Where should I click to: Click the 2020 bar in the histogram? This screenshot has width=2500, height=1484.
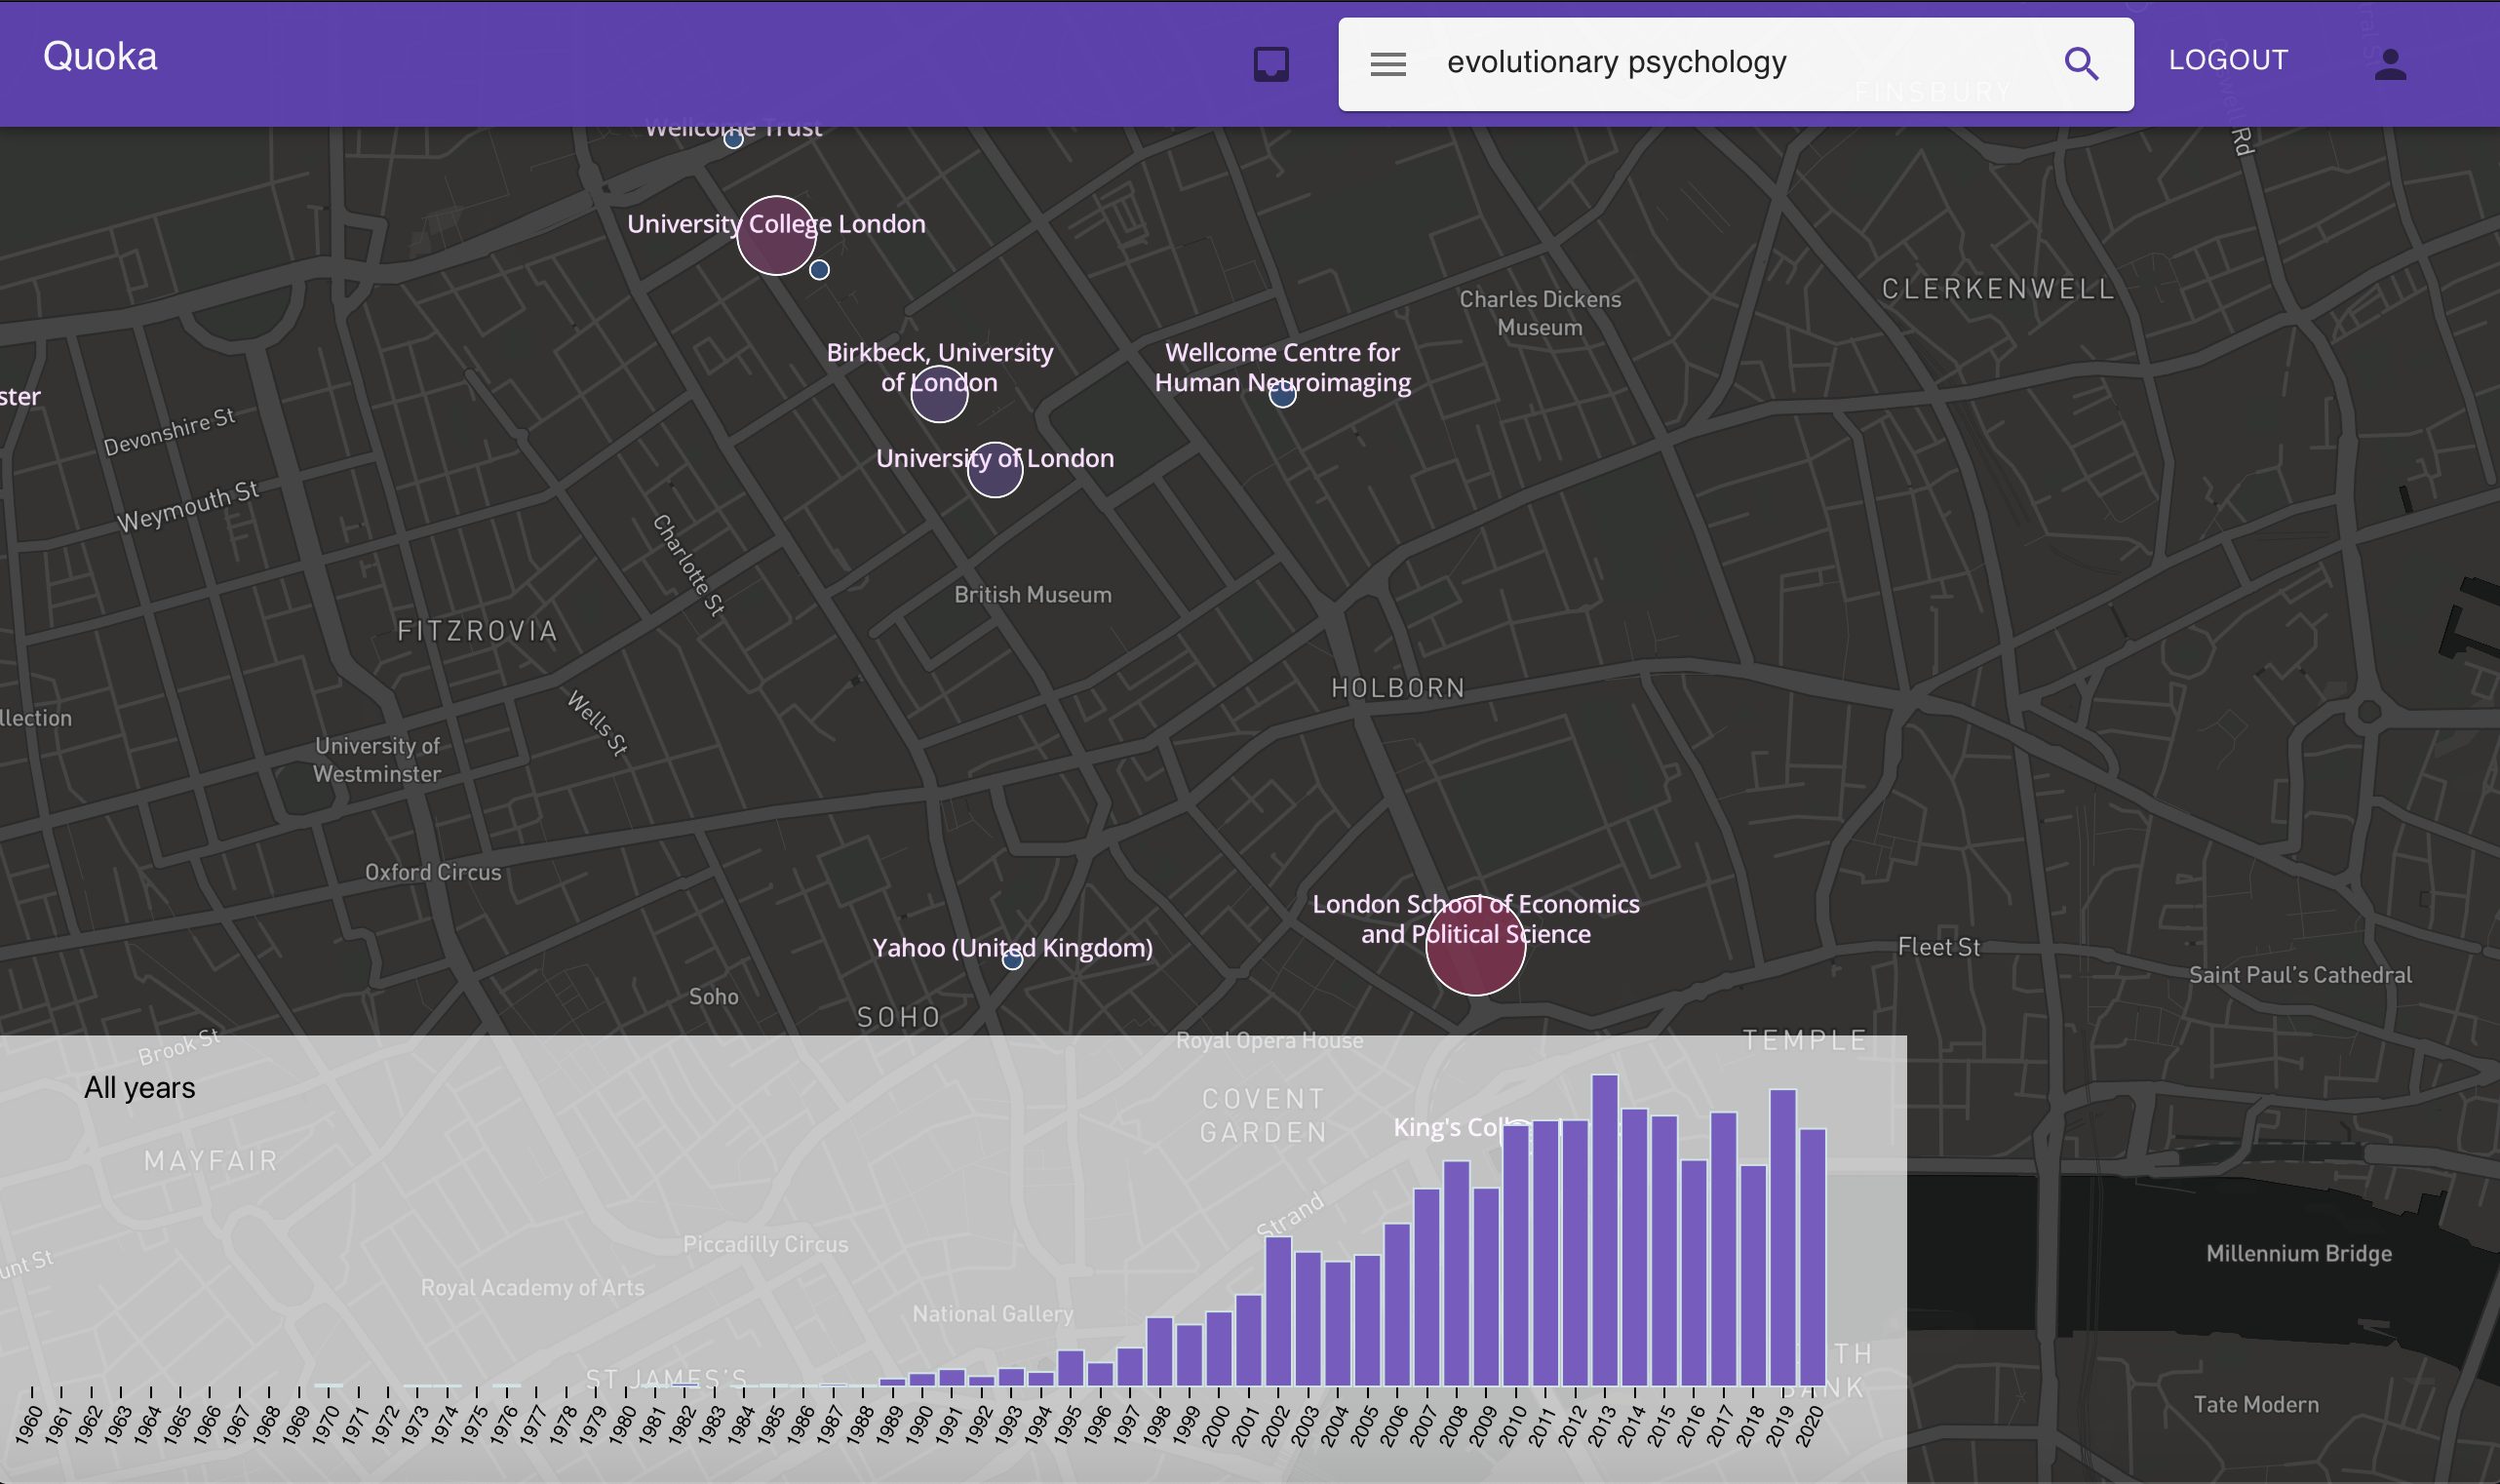[x=1812, y=1257]
